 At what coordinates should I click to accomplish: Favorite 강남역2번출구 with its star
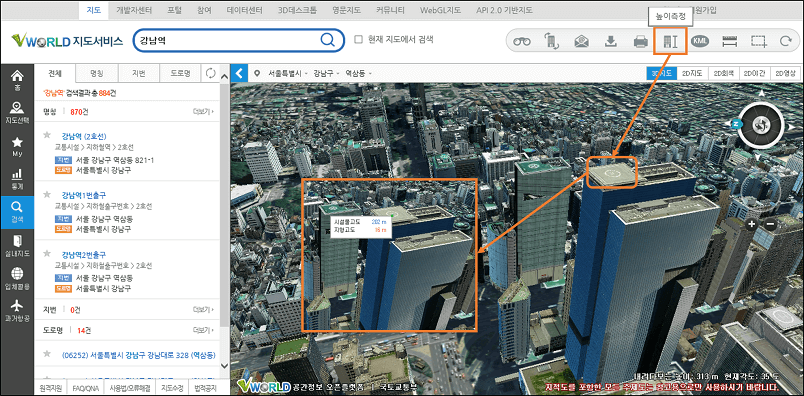47,253
